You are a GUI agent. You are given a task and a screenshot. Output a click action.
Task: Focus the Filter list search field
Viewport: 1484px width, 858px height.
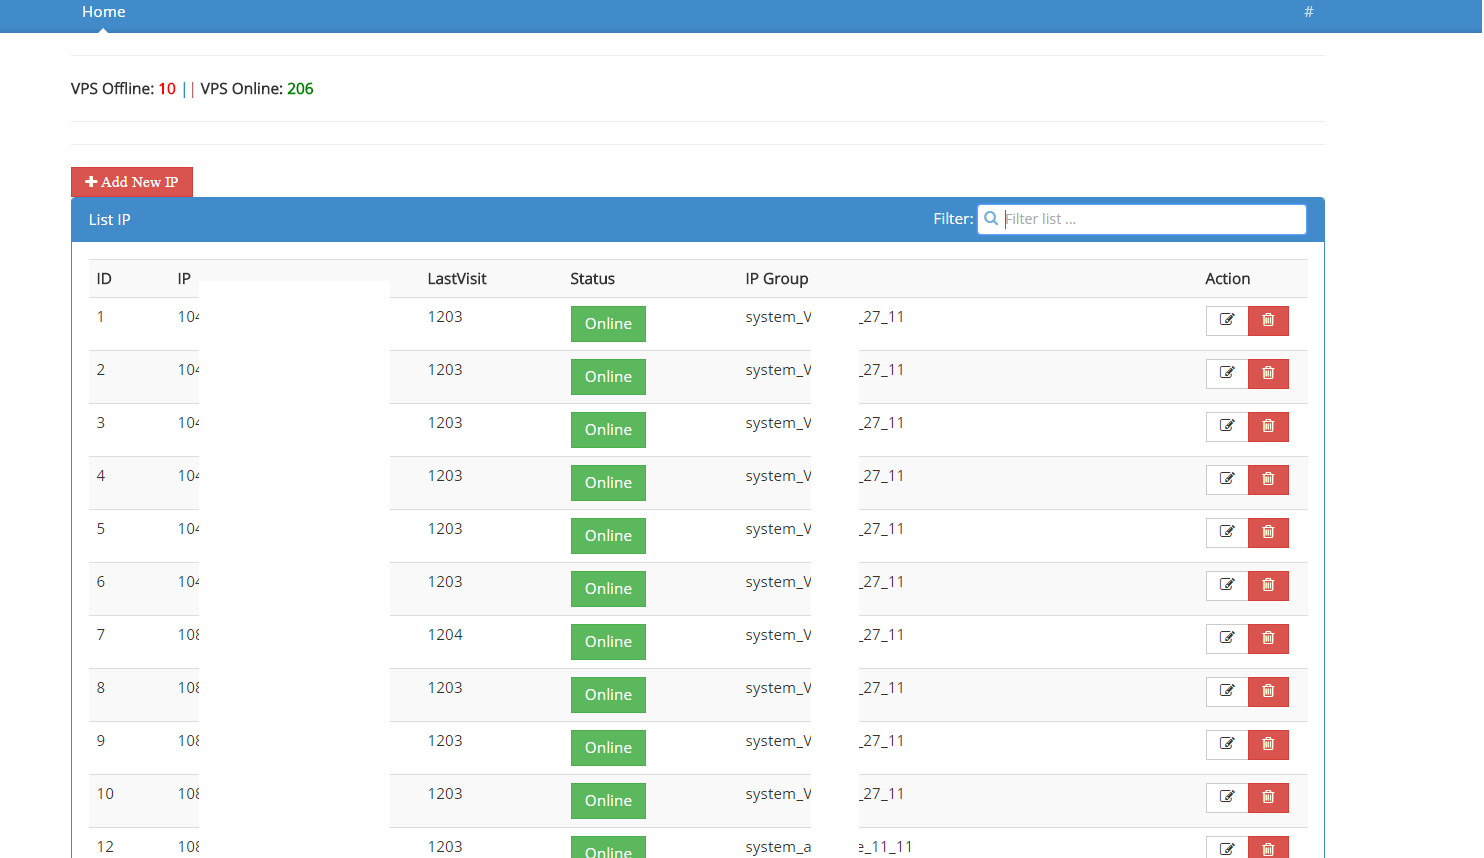(1142, 219)
